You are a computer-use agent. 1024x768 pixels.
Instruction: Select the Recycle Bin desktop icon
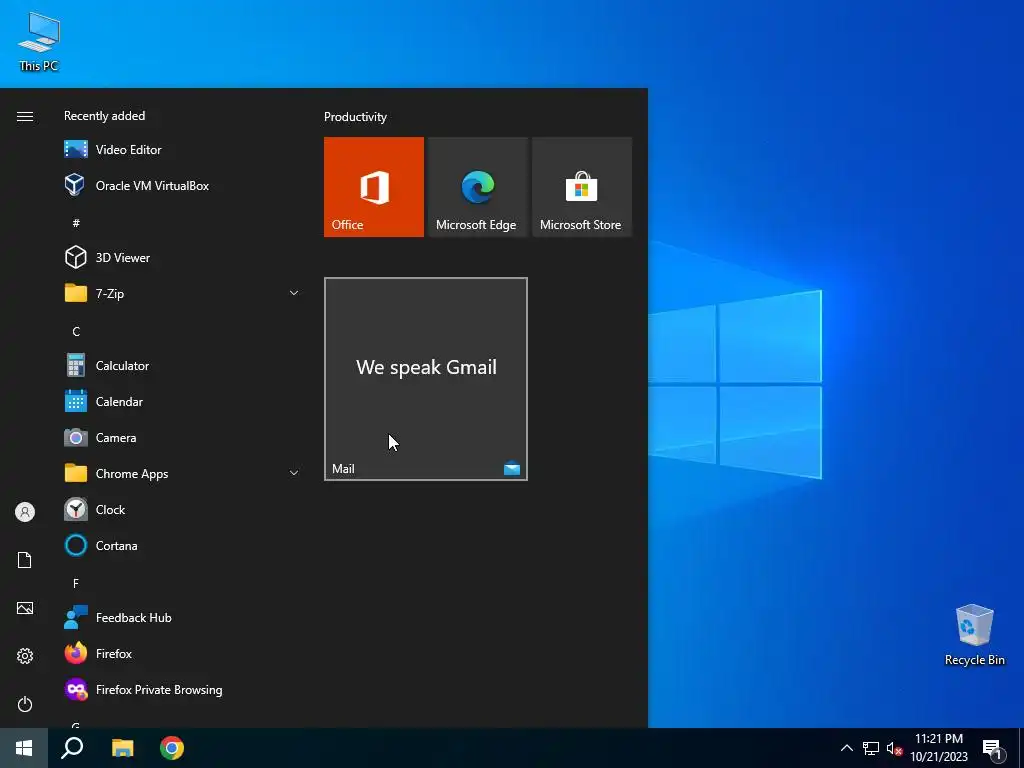pyautogui.click(x=974, y=635)
